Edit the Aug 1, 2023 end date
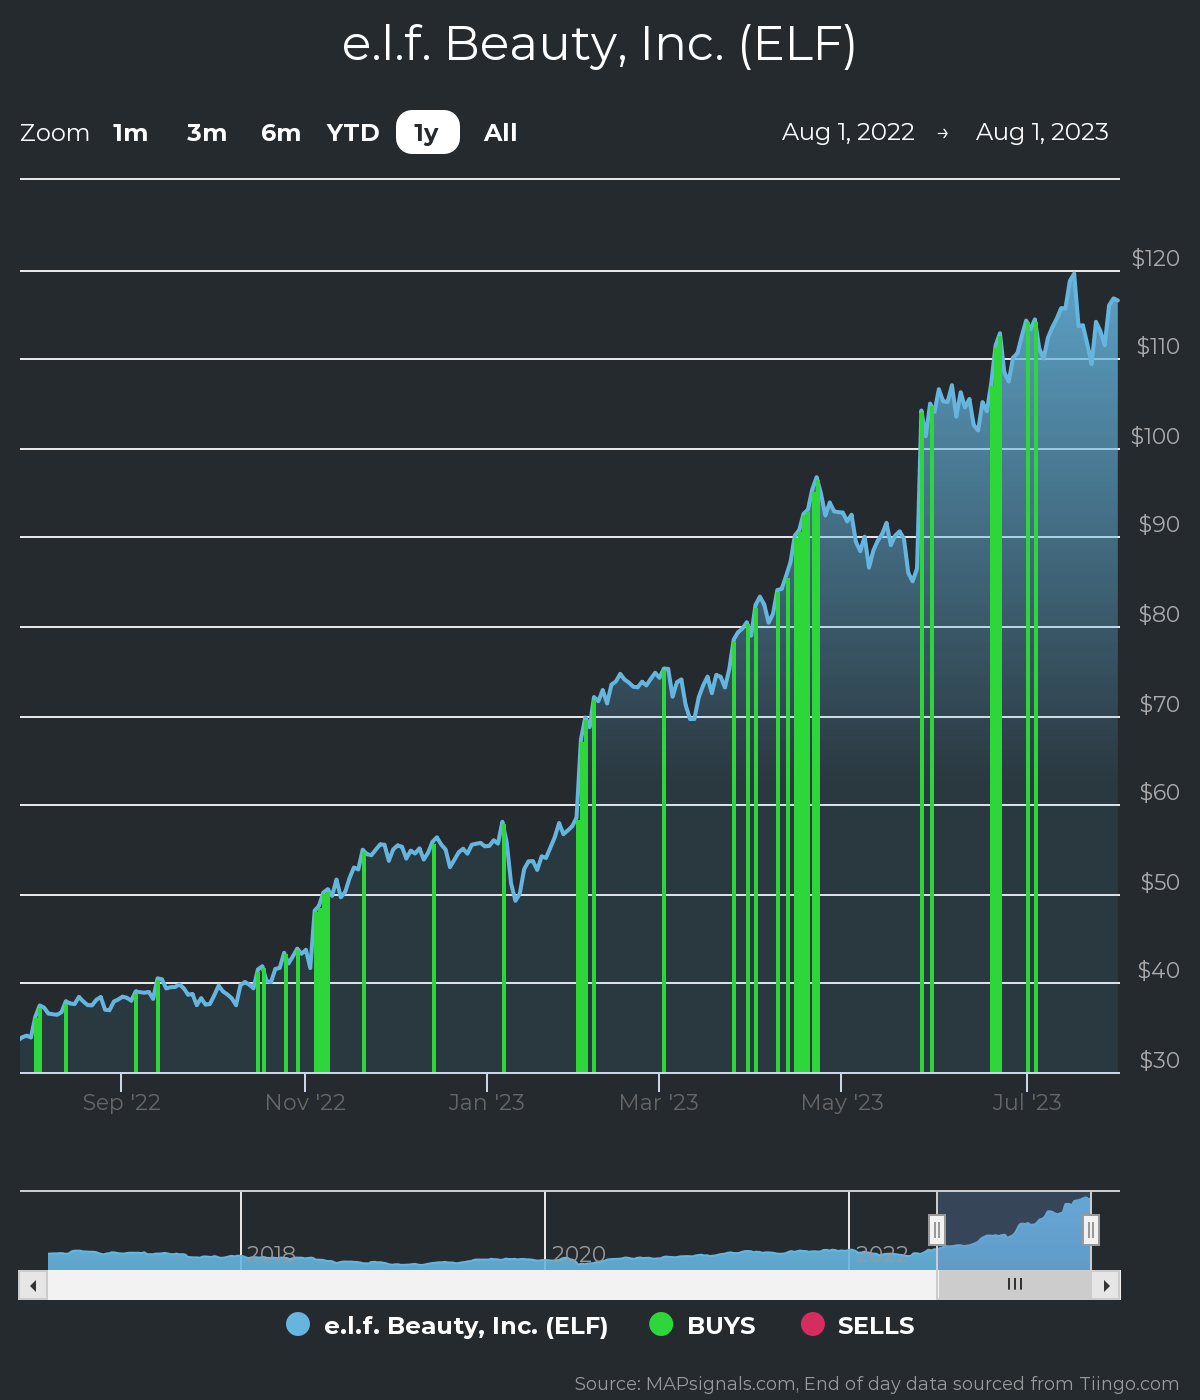 [x=1042, y=132]
